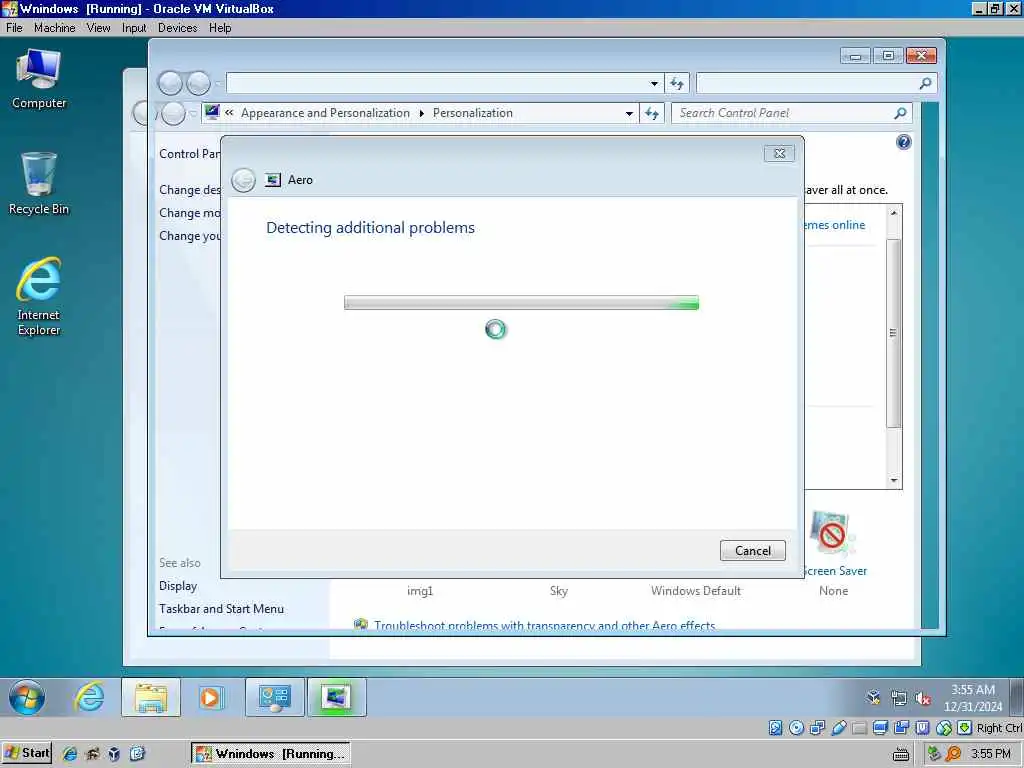The height and width of the screenshot is (768, 1024).
Task: Open Windows Explorer on the guest taskbar
Action: [x=151, y=697]
